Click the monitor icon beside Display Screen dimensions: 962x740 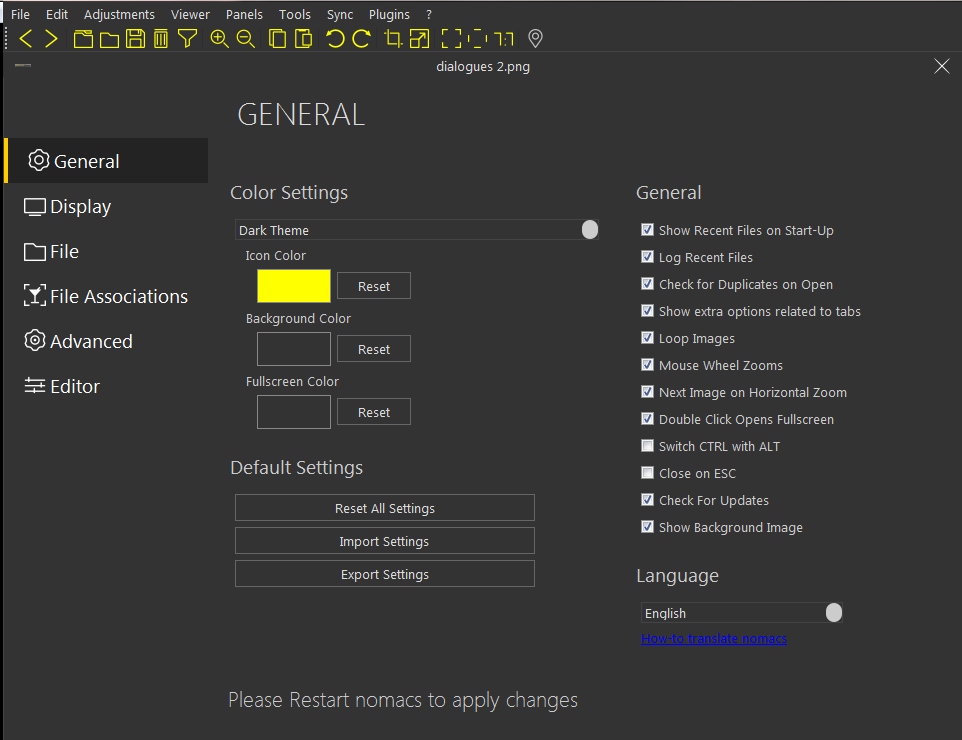click(34, 207)
